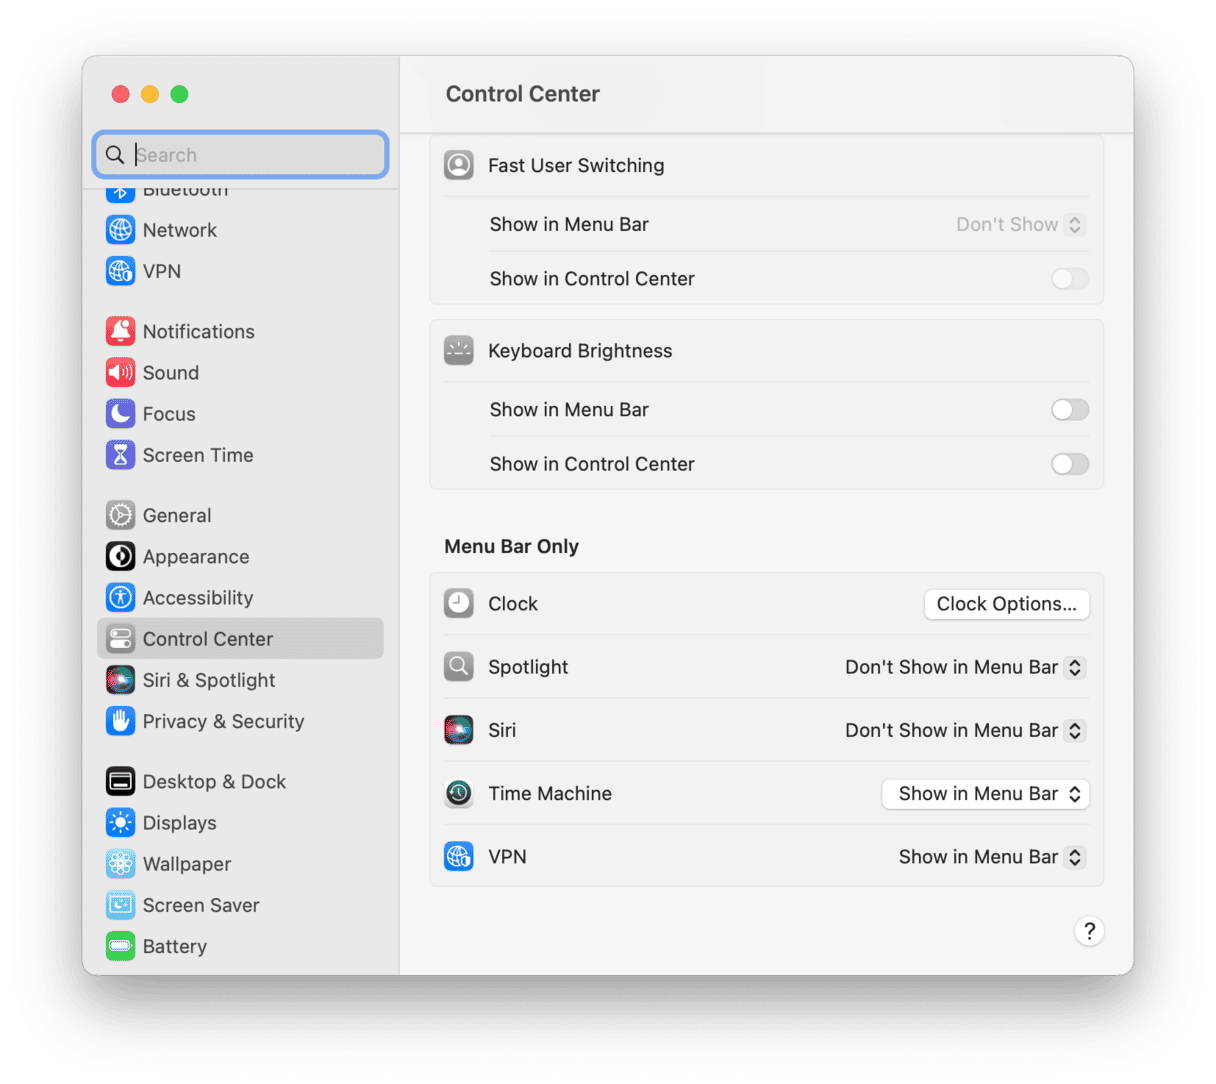
Task: Click the Control Center sidebar icon
Action: [x=121, y=639]
